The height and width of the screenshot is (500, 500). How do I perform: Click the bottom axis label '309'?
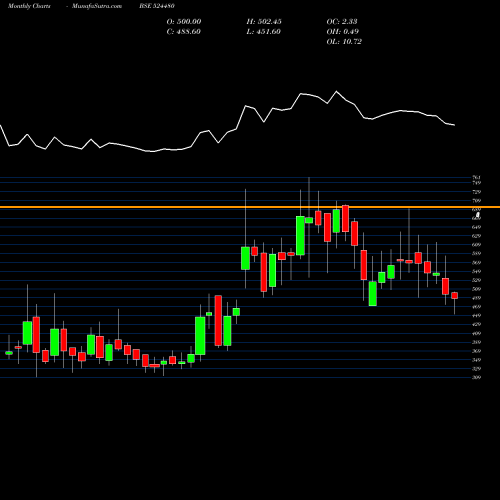coord(477,377)
